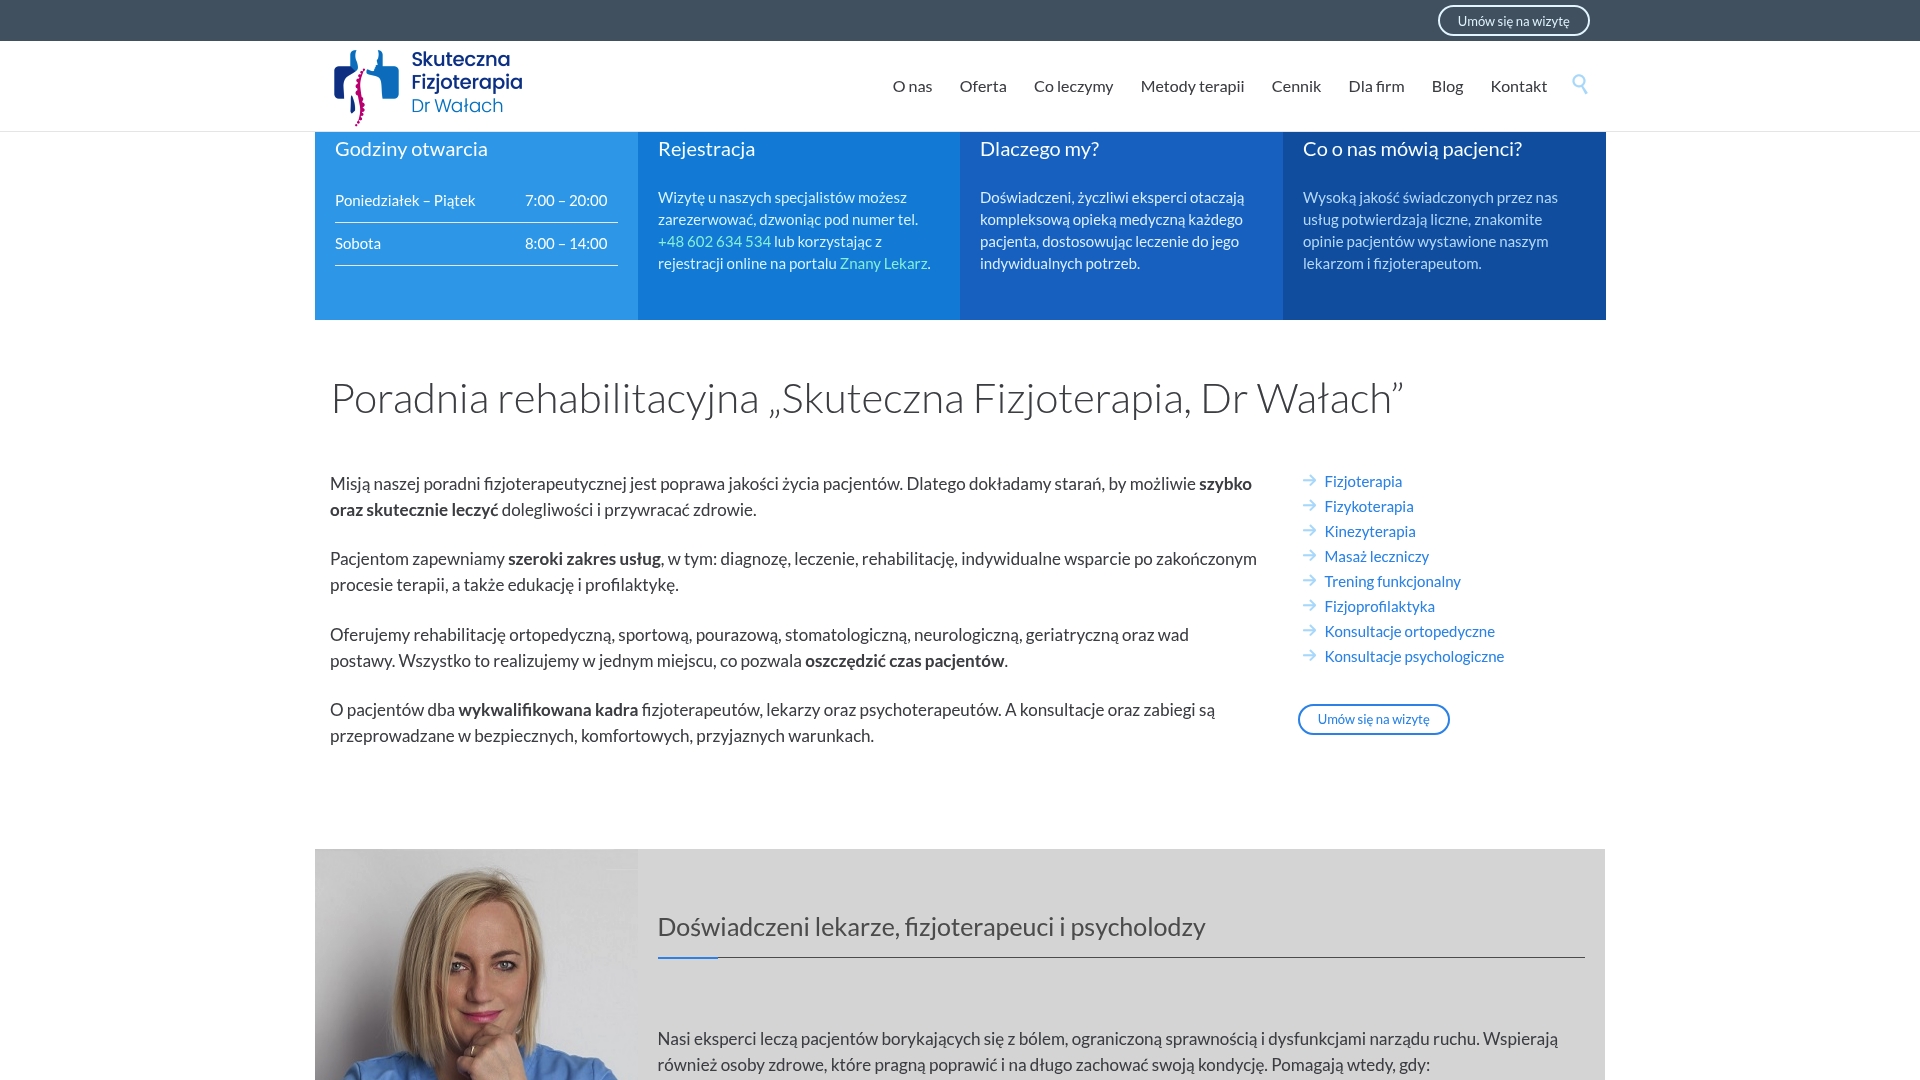Call the phone number +48 602 634 534
The image size is (1920, 1080).
[x=713, y=241]
